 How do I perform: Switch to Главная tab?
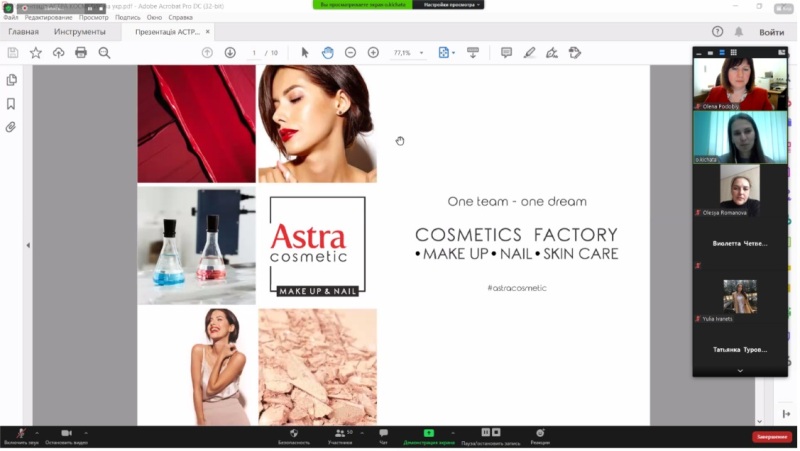click(23, 32)
